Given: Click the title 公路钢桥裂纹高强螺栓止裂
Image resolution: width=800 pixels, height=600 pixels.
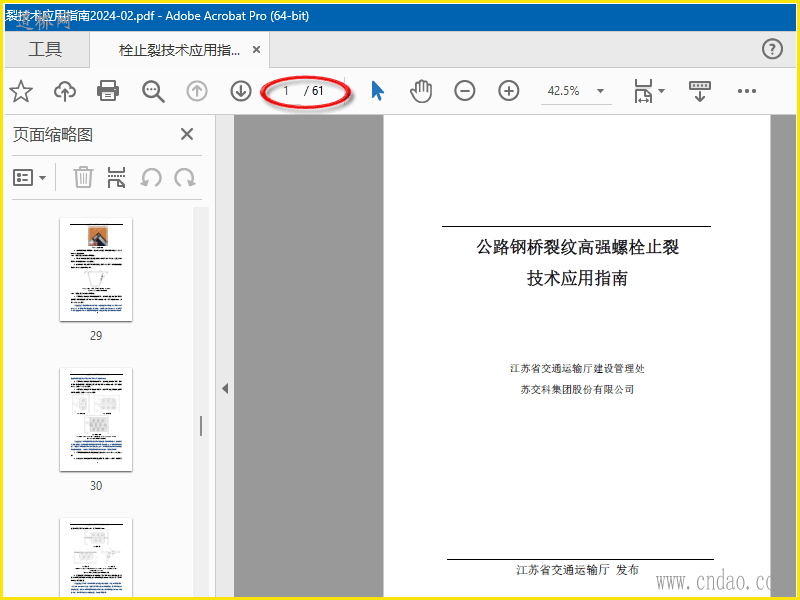Looking at the screenshot, I should [577, 247].
